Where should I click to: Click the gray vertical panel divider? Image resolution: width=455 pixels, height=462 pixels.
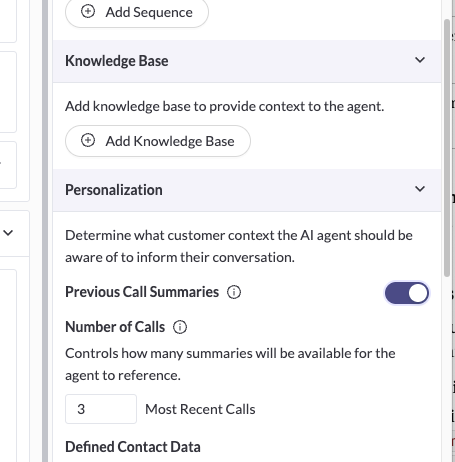coord(45,231)
